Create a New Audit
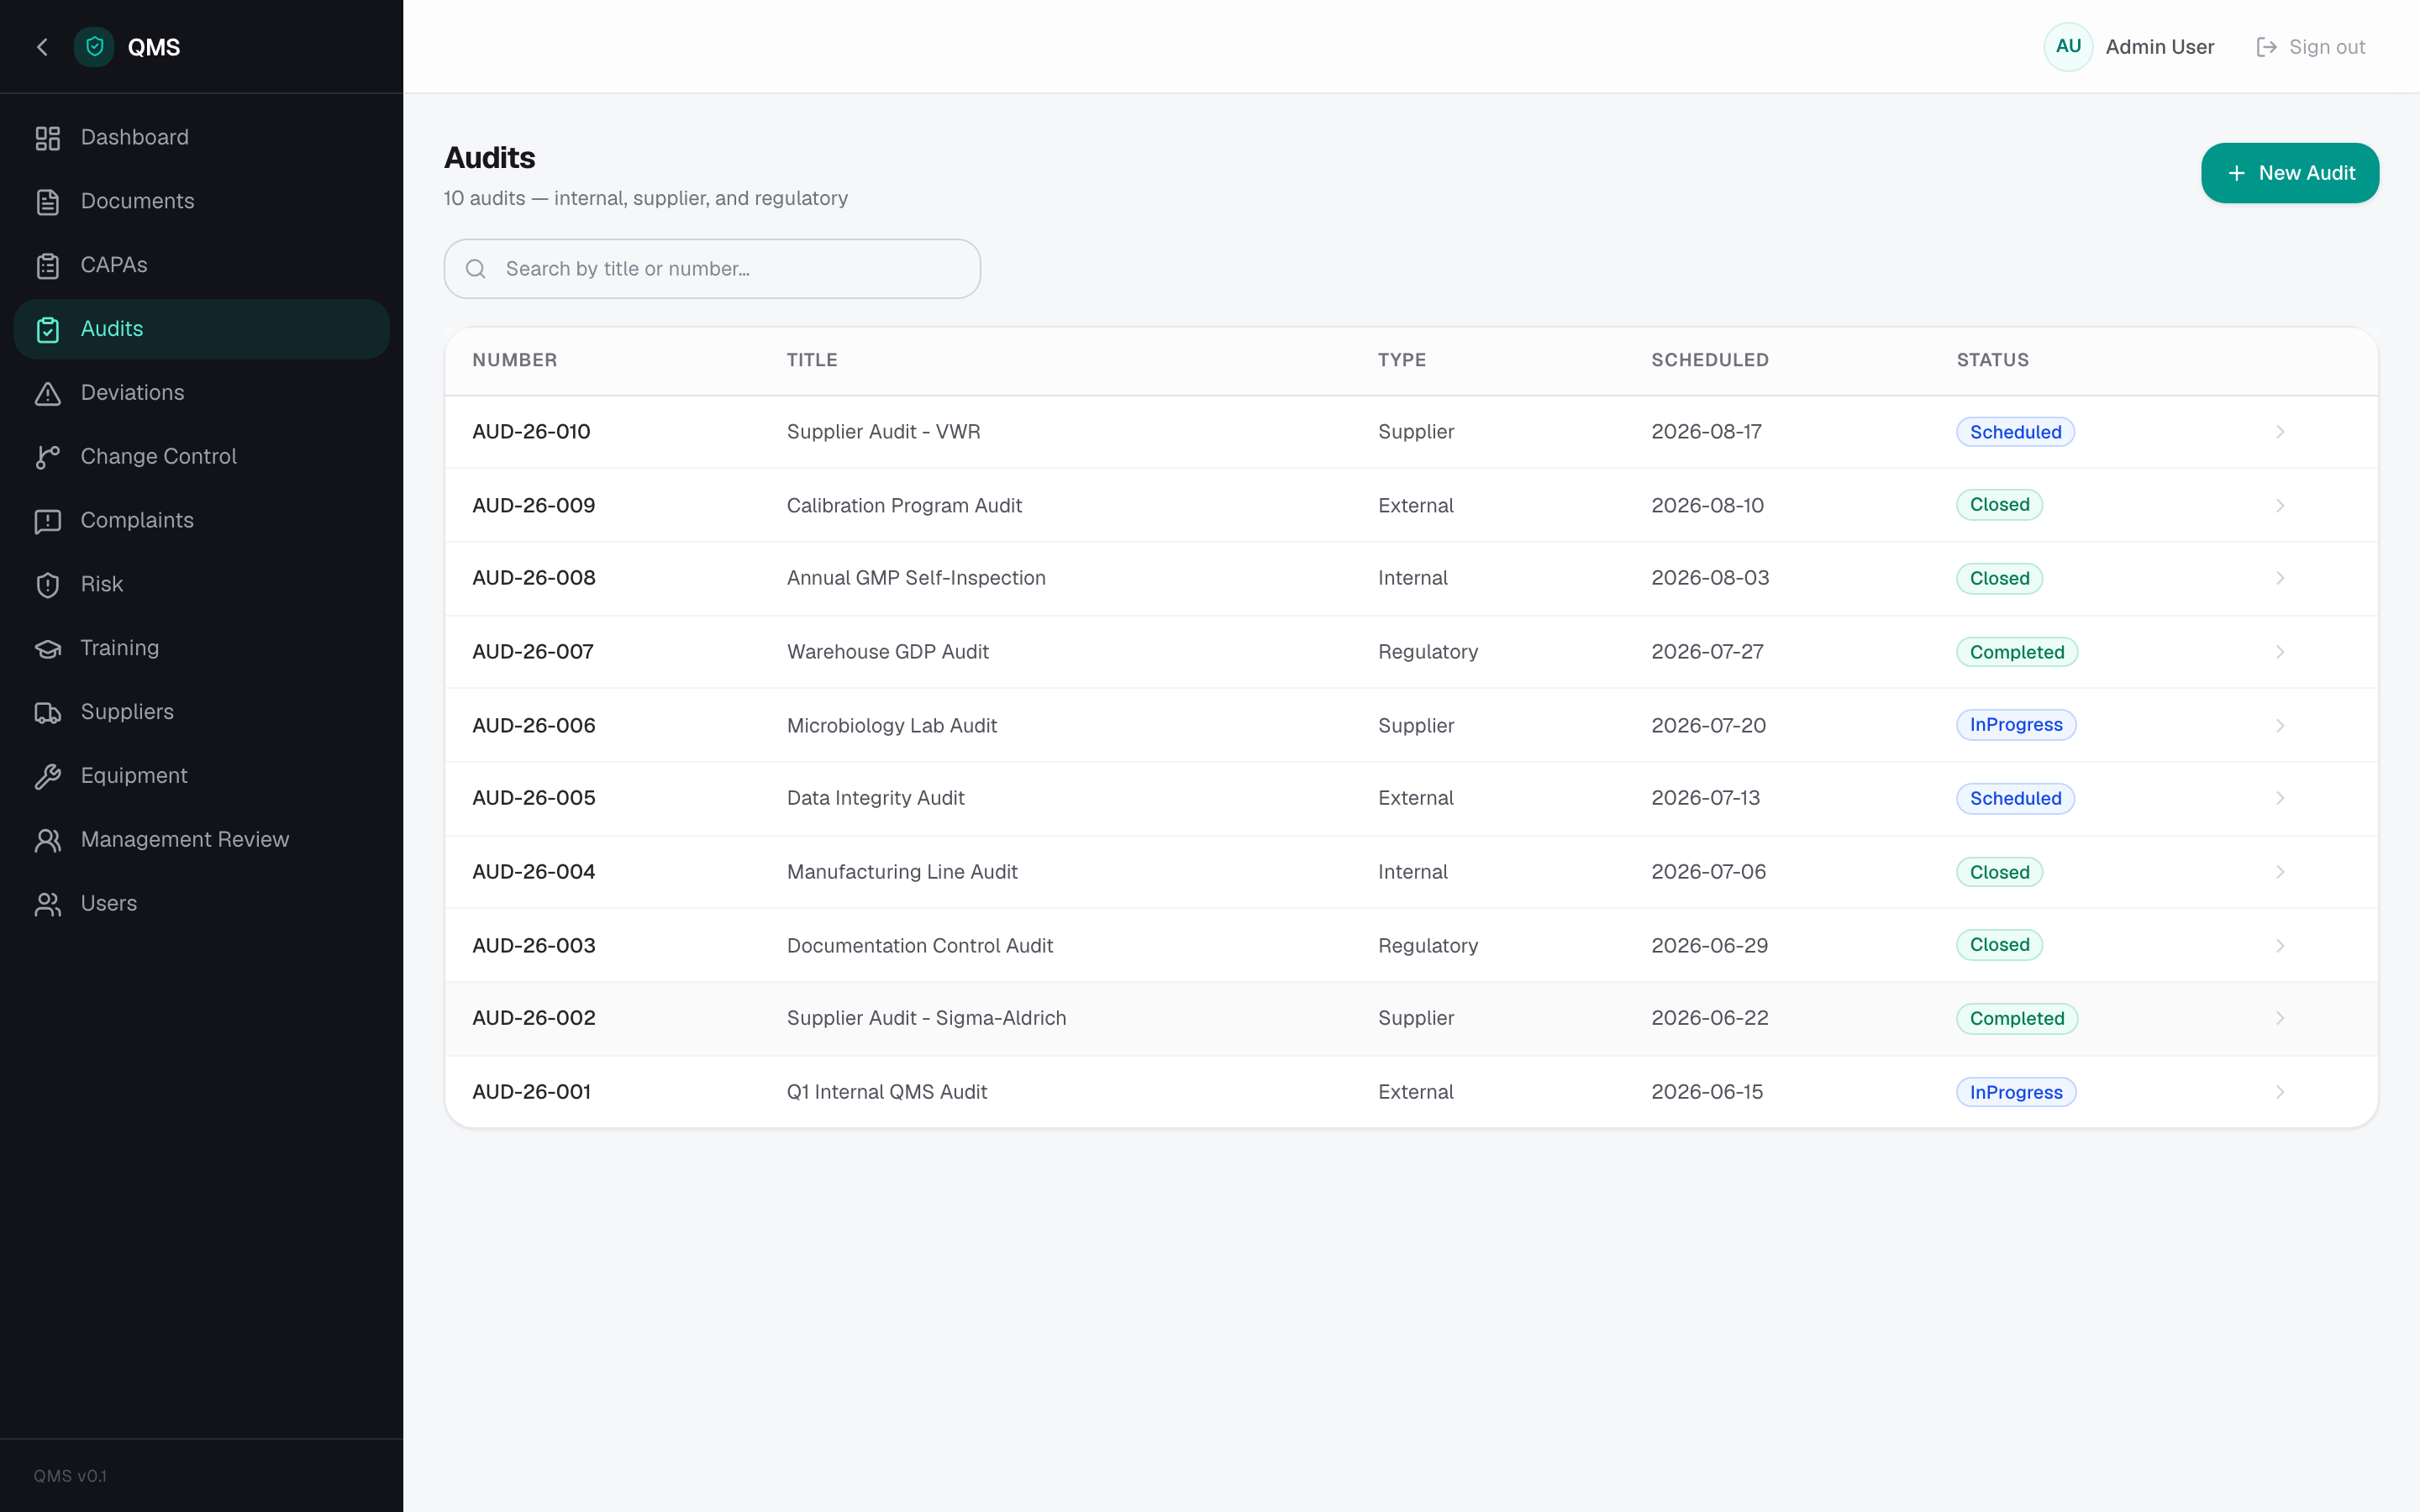This screenshot has width=2420, height=1512. (x=2290, y=173)
